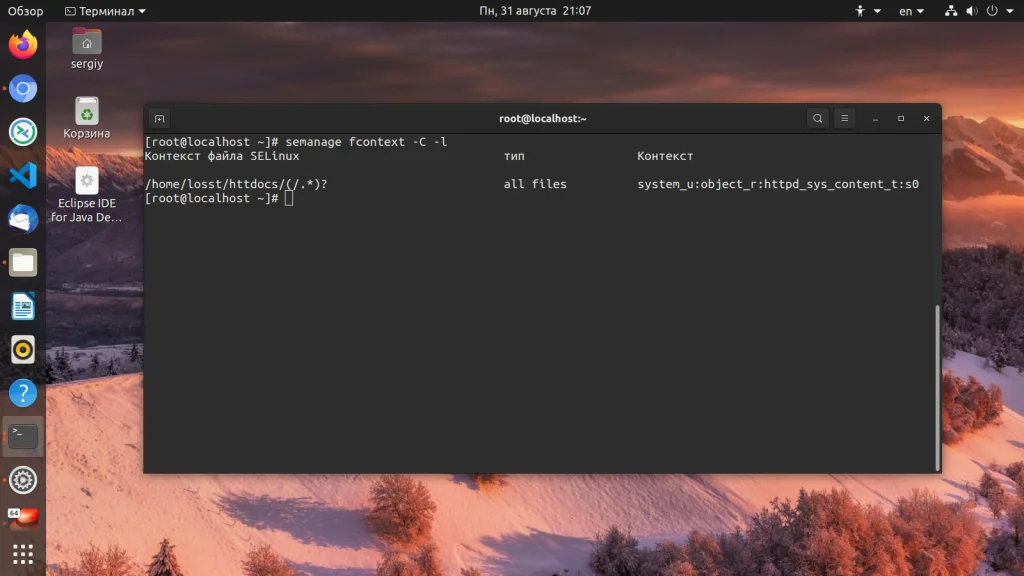The image size is (1024, 576).
Task: Click the Контекст файла SELinux header
Action: point(222,156)
